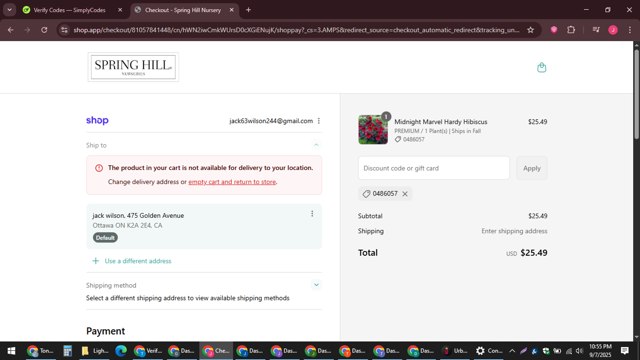View site information icon in address bar
The height and width of the screenshot is (360, 640).
coord(64,30)
